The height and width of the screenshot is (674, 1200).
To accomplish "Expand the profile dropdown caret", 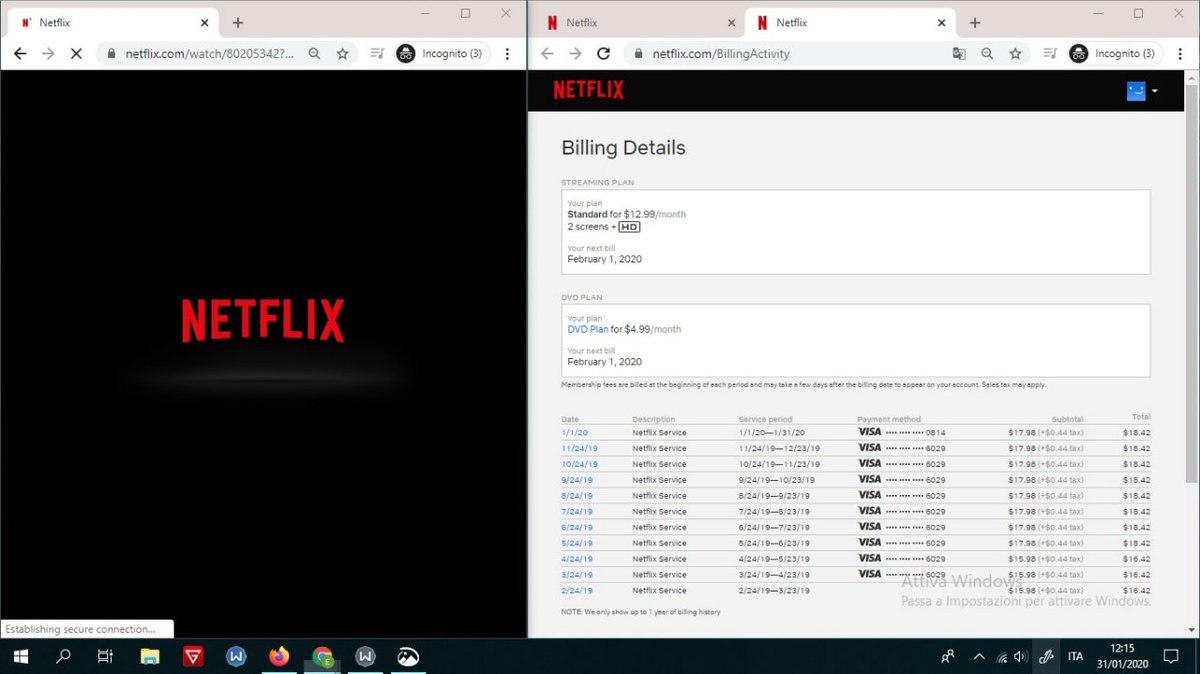I will [x=1154, y=91].
